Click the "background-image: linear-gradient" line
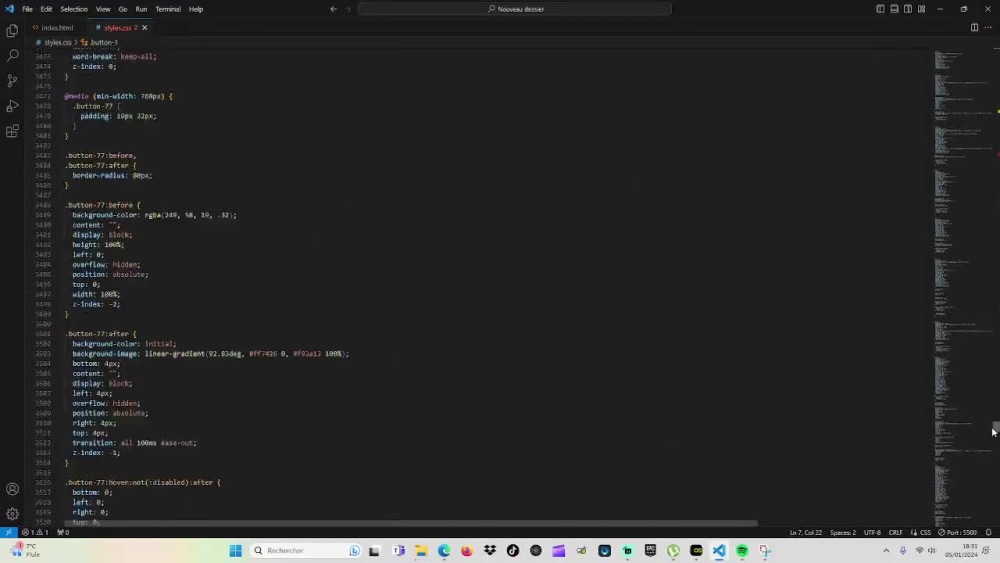This screenshot has height=563, width=1000. [210, 354]
